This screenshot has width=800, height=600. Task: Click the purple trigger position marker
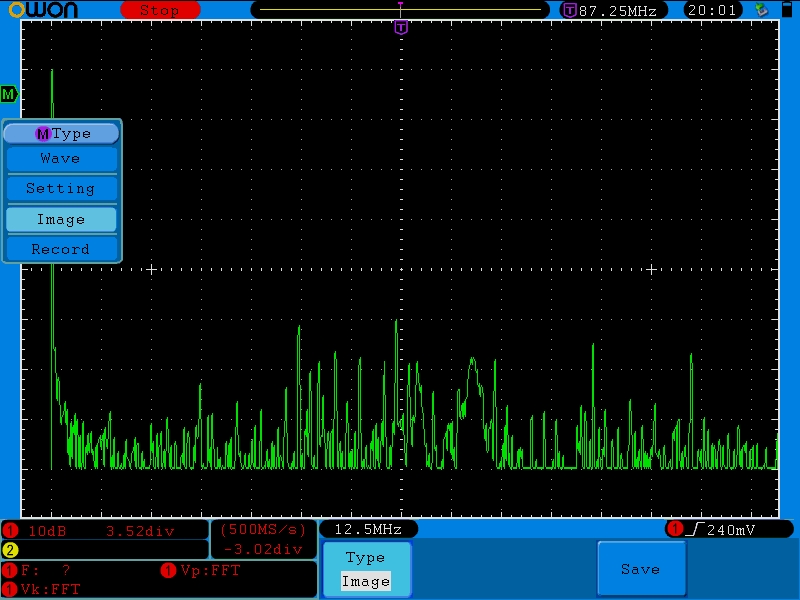(401, 27)
